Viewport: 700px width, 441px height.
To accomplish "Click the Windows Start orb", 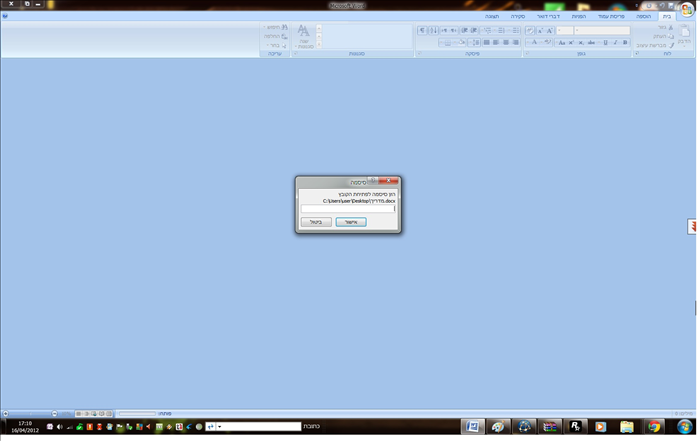I will (x=684, y=426).
